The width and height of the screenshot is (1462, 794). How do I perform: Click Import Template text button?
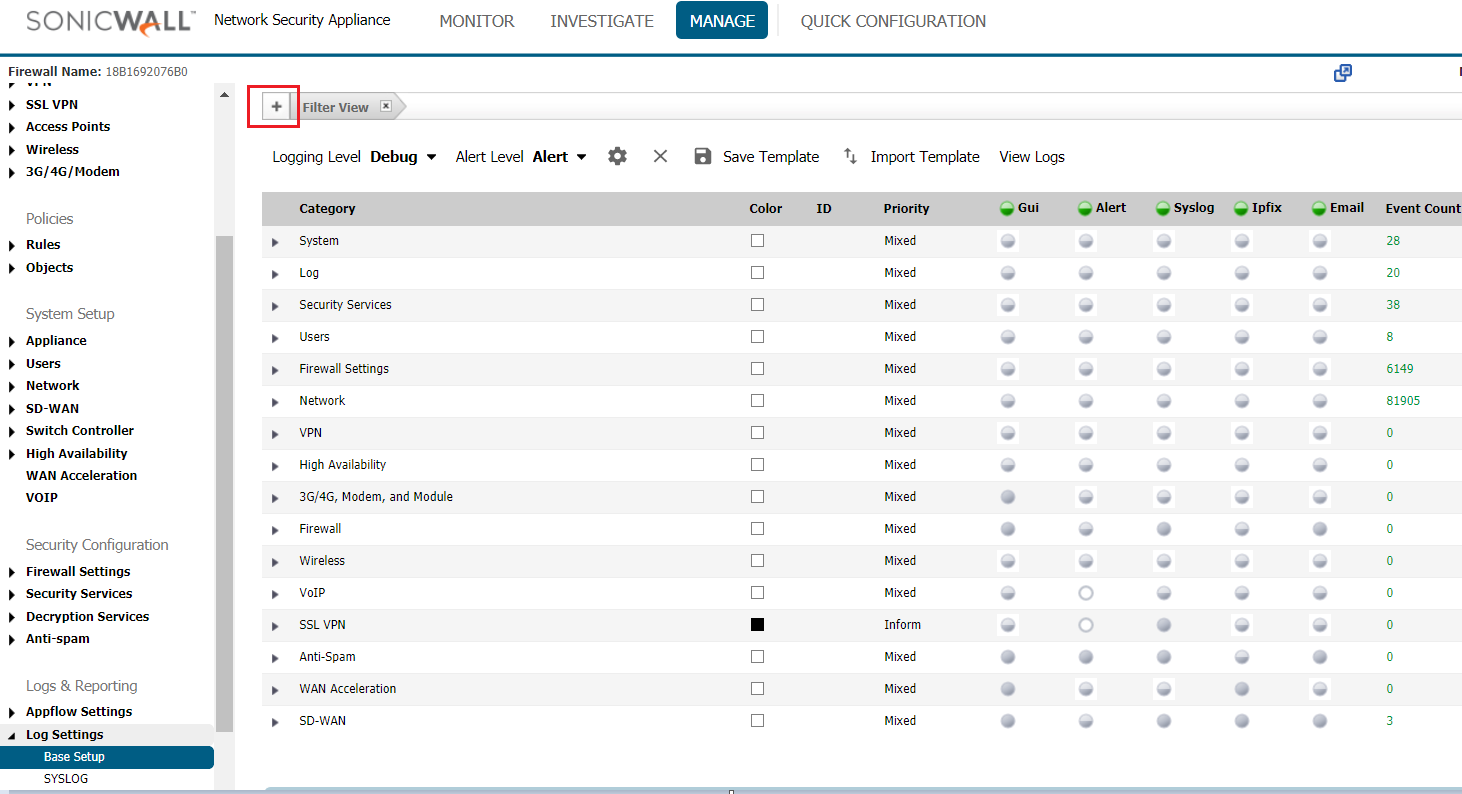tap(925, 157)
